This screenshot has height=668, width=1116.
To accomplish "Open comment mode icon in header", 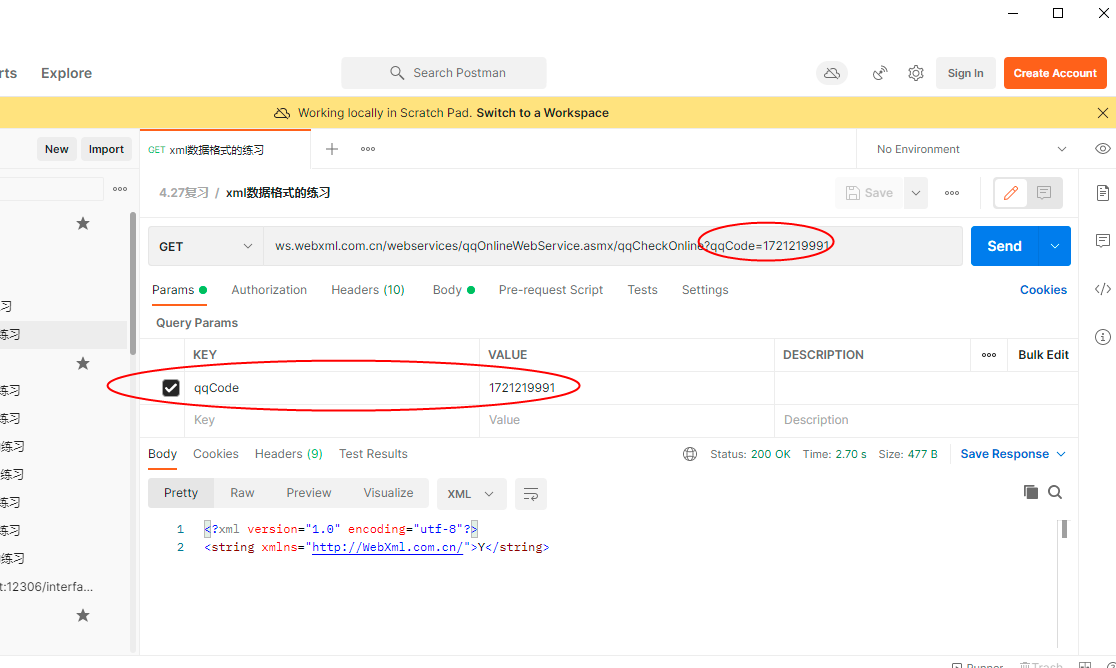I will click(1044, 193).
